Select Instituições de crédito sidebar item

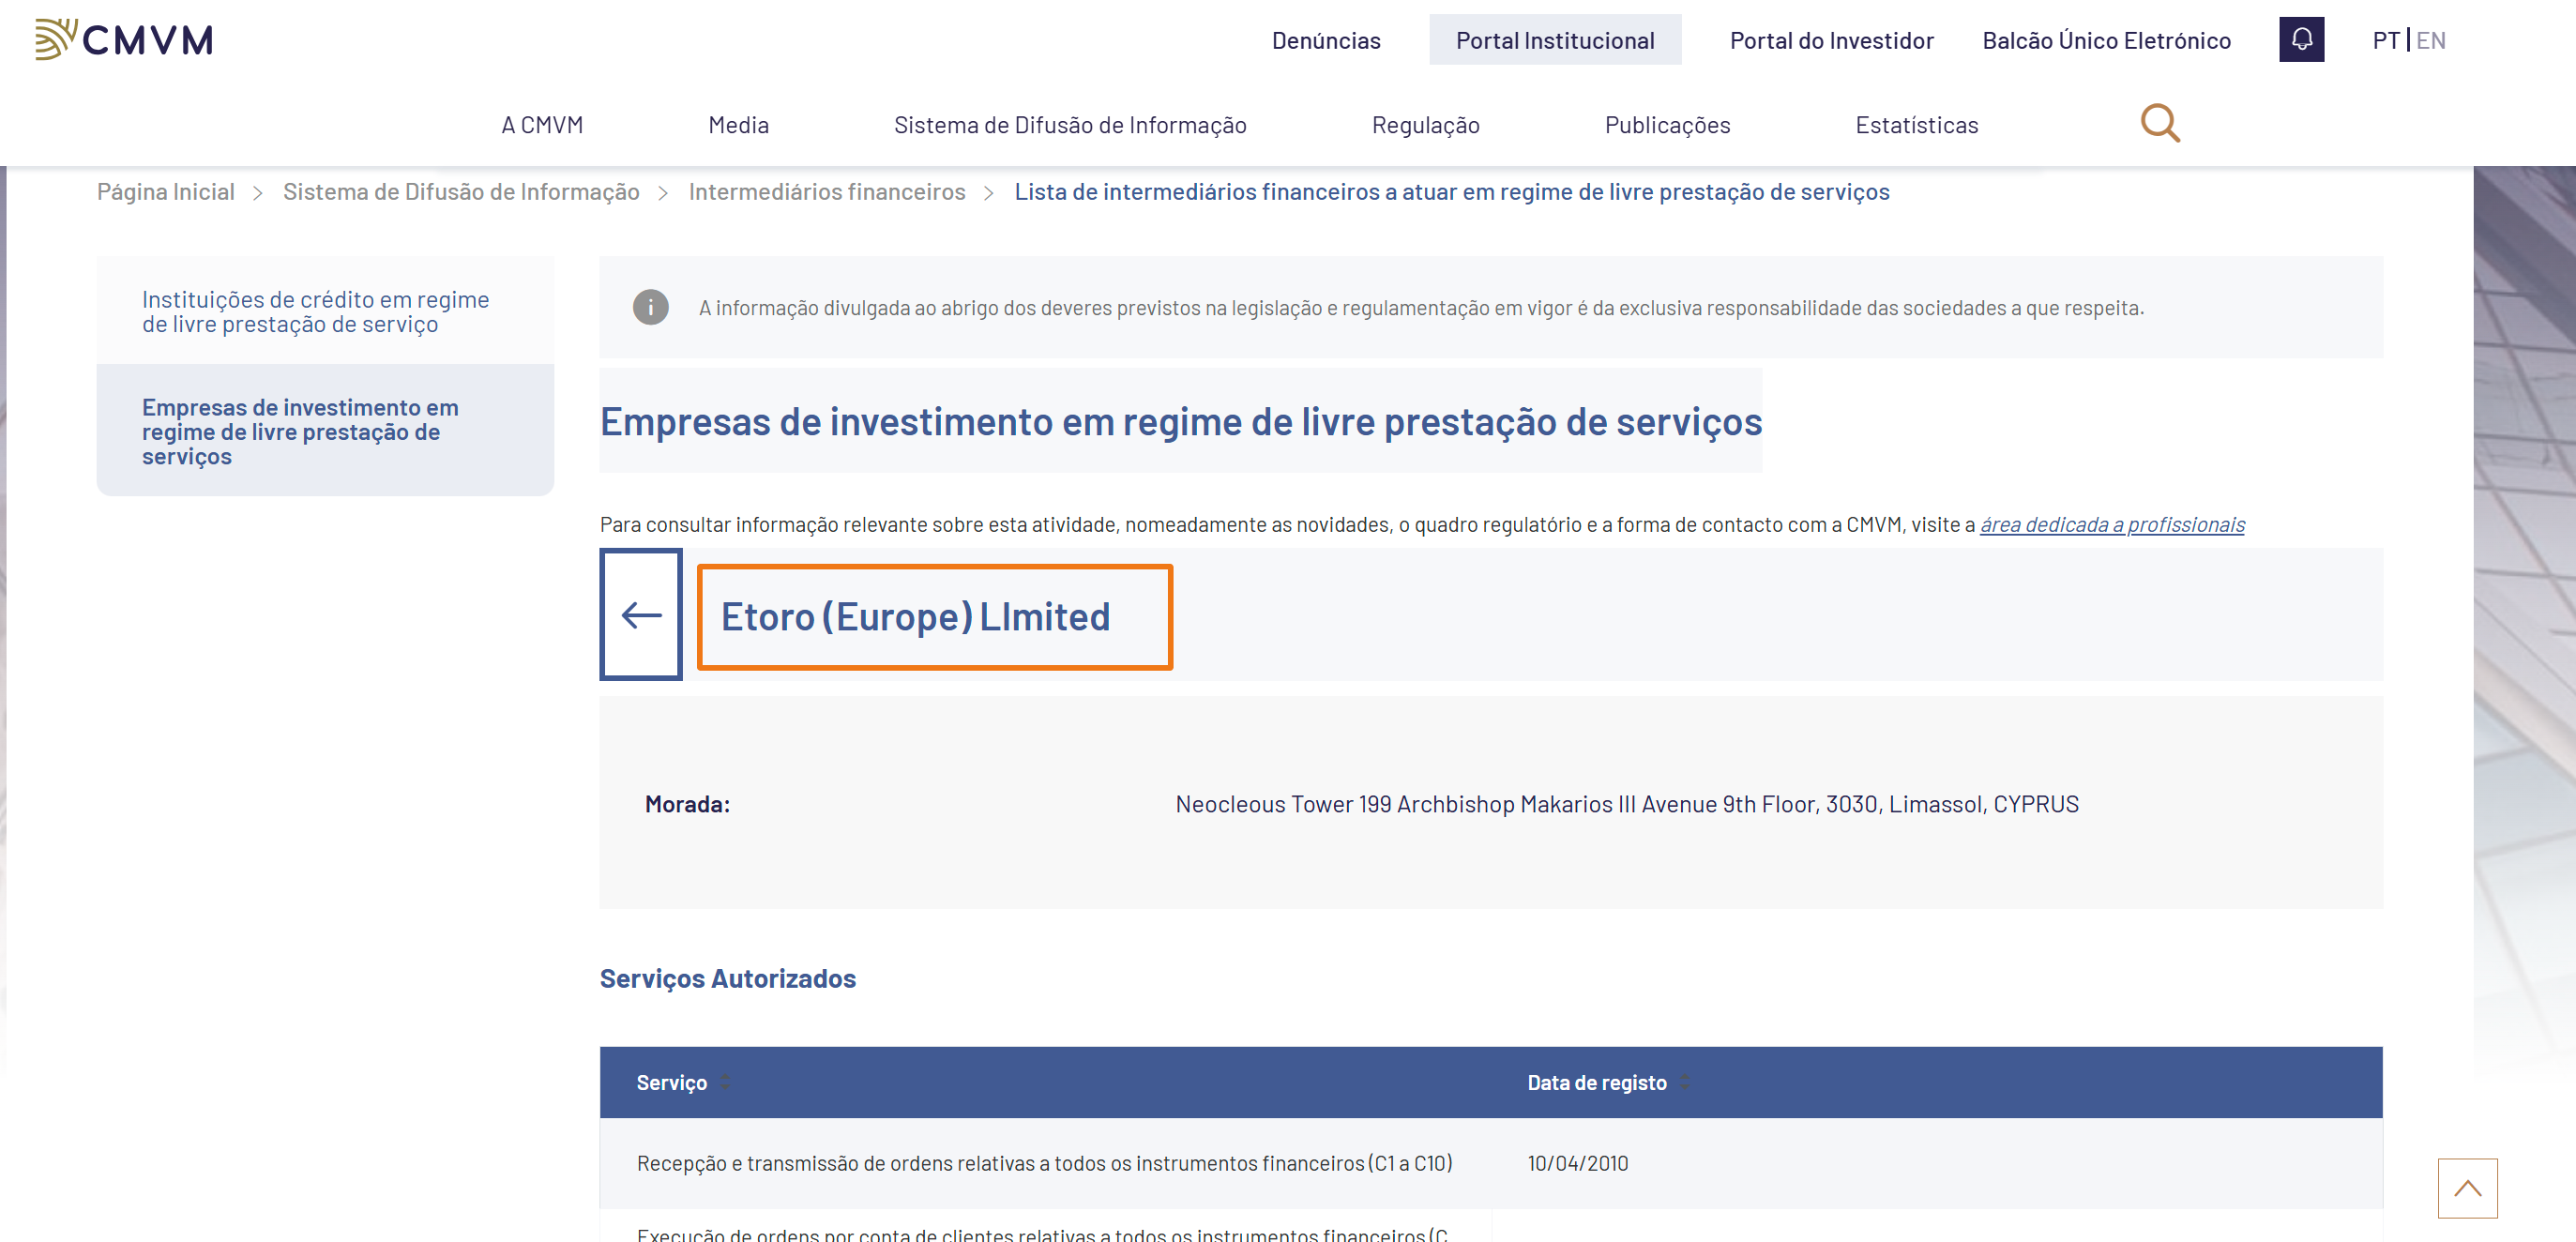click(325, 311)
